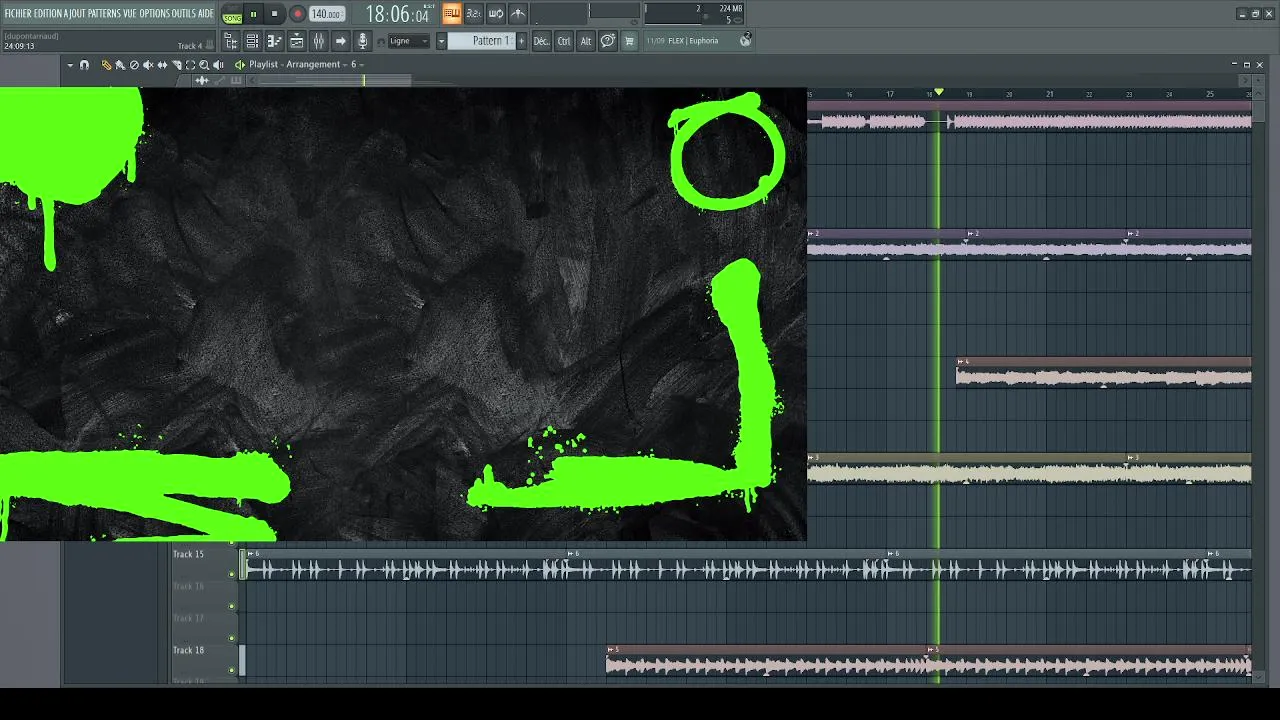This screenshot has width=1280, height=720.
Task: Mute Track 17 with green dot
Action: pos(232,638)
